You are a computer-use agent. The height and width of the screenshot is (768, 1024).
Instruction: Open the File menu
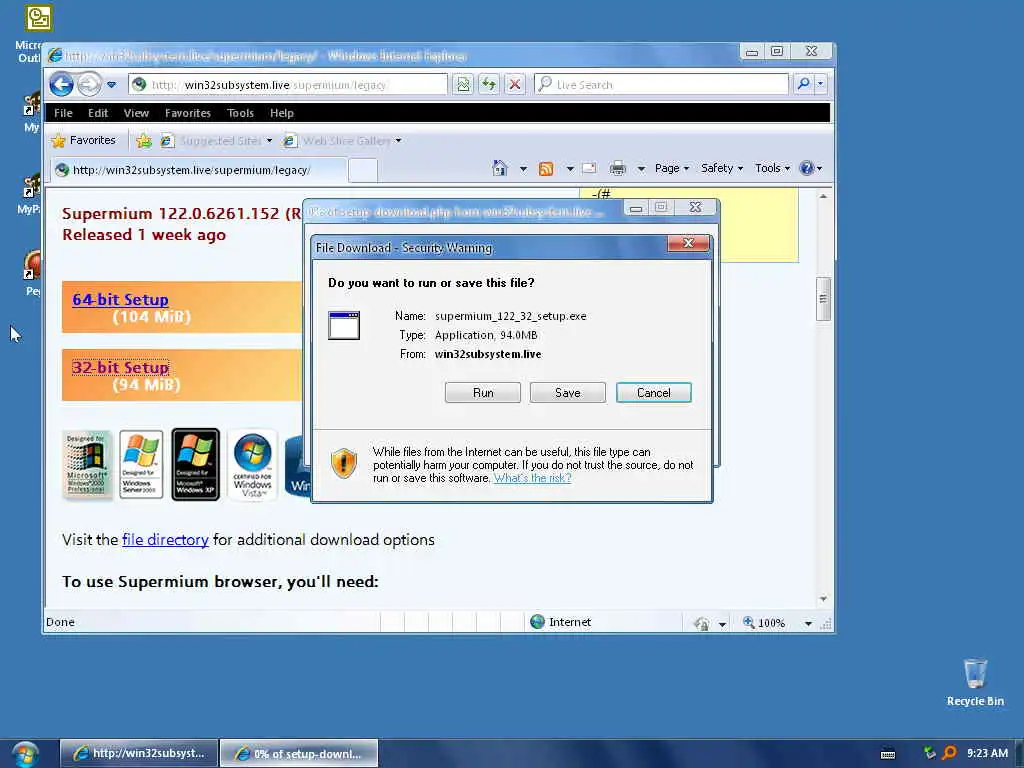click(x=63, y=113)
